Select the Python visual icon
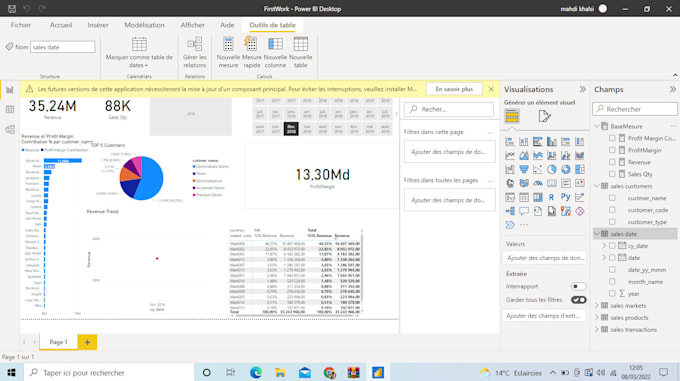Viewport: 680px width, 381px height. (566, 197)
